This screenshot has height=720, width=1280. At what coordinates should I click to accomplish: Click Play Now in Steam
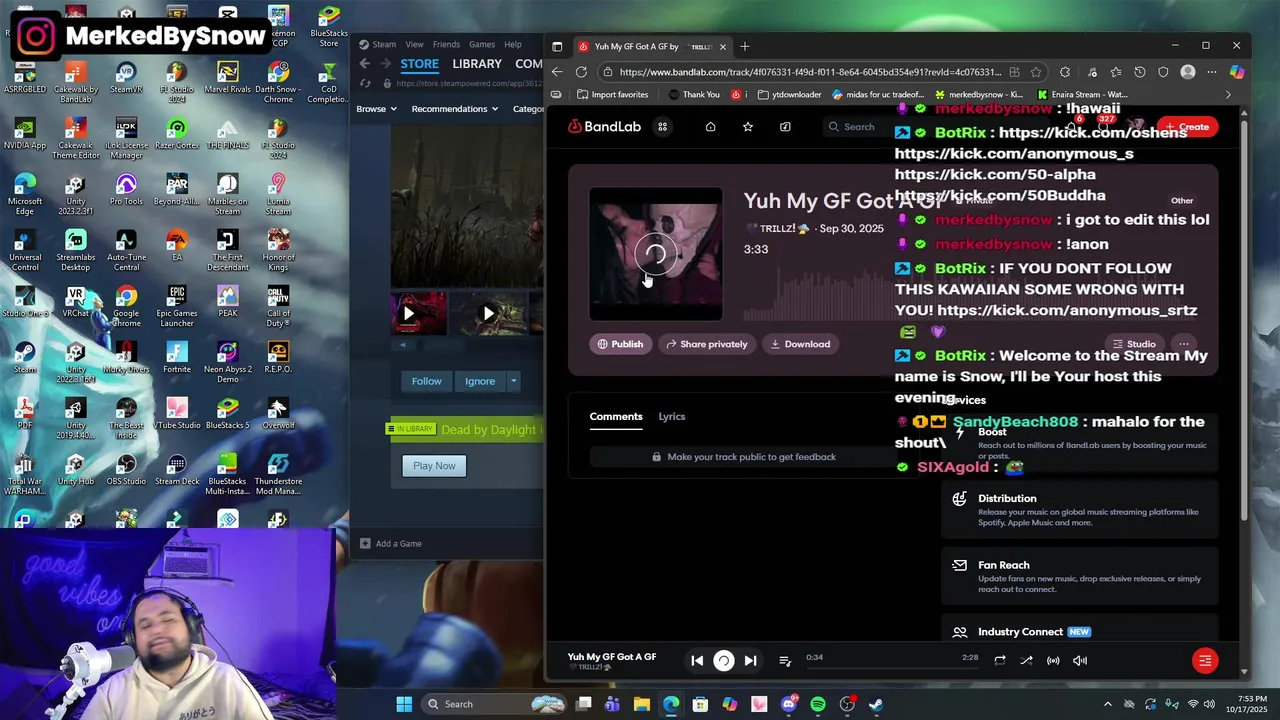pos(434,466)
